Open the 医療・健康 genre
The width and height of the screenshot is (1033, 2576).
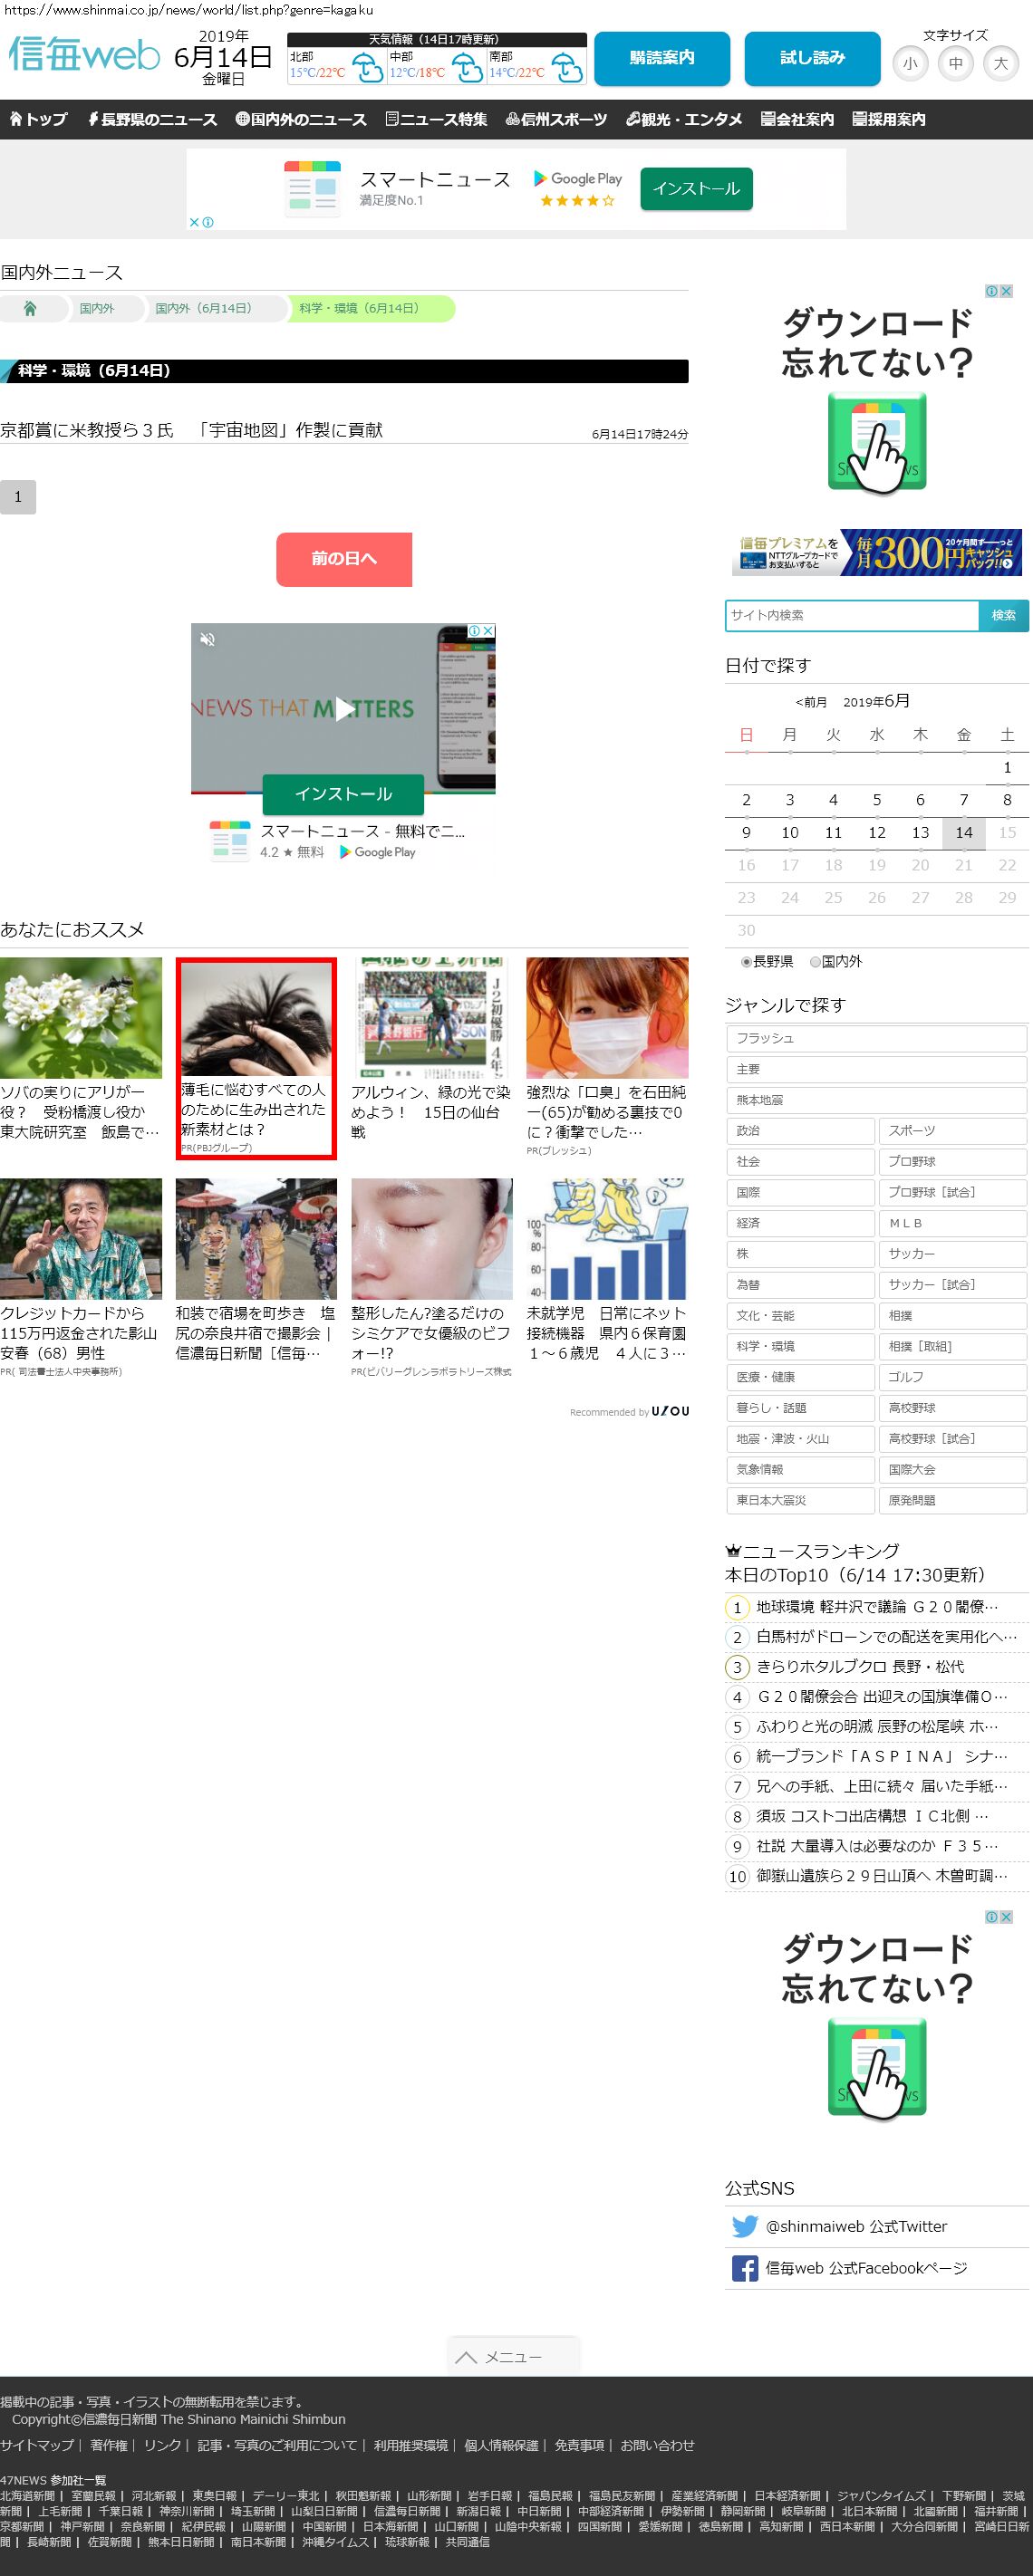click(801, 1378)
